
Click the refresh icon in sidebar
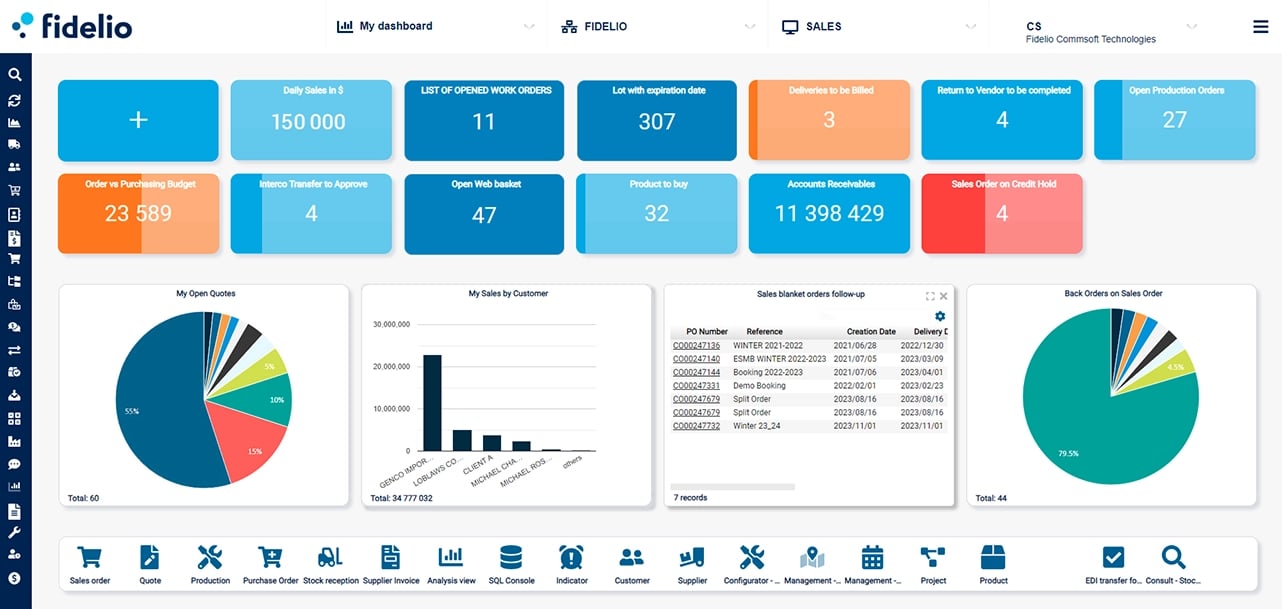tap(15, 101)
